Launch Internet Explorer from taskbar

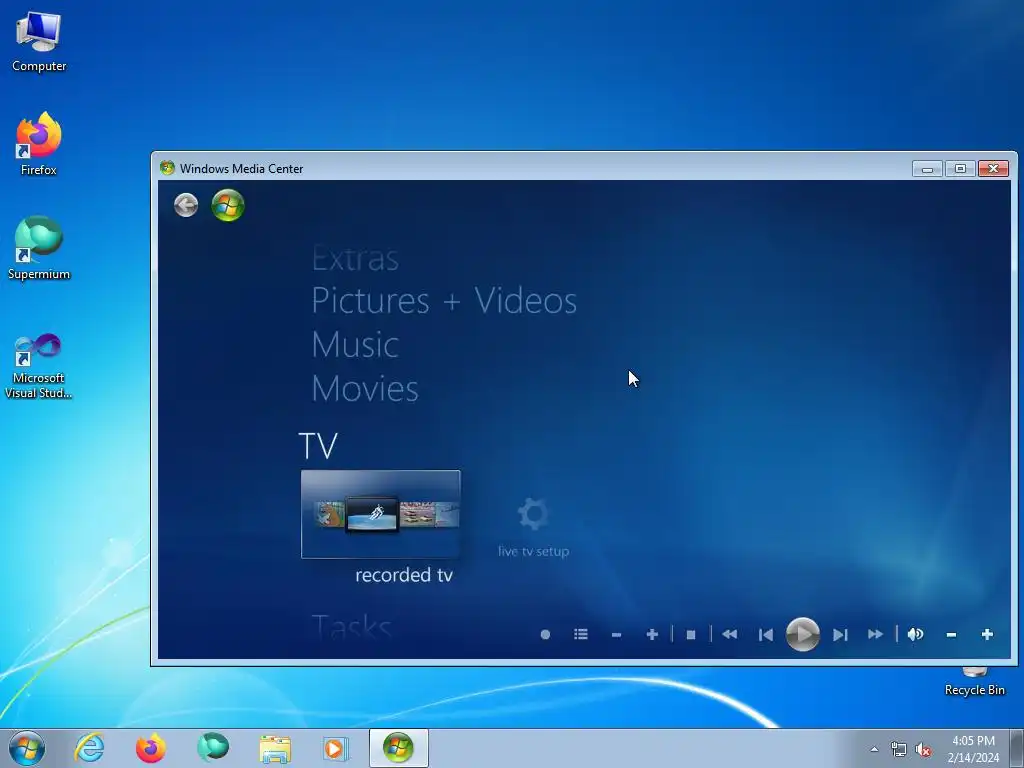(89, 748)
